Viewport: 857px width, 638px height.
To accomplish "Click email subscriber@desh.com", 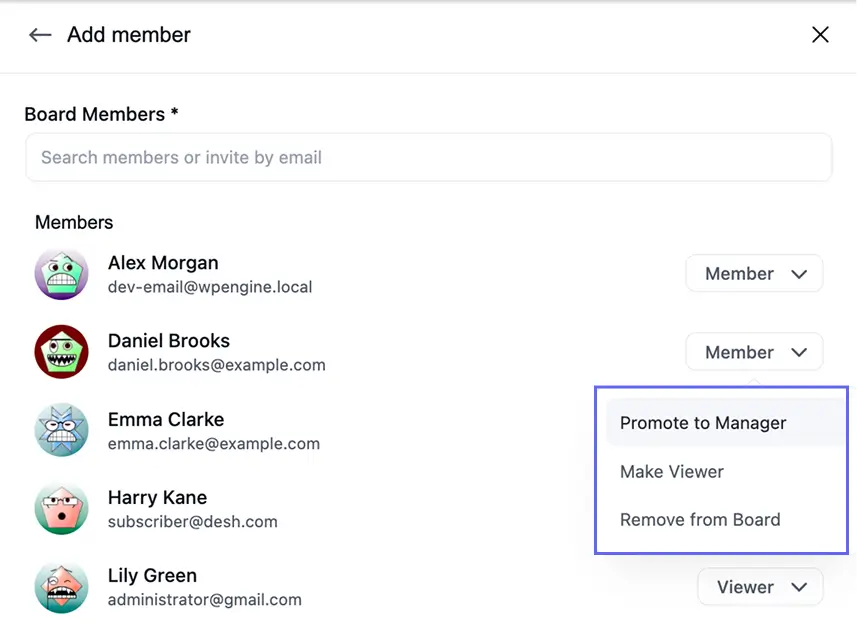I will point(192,522).
